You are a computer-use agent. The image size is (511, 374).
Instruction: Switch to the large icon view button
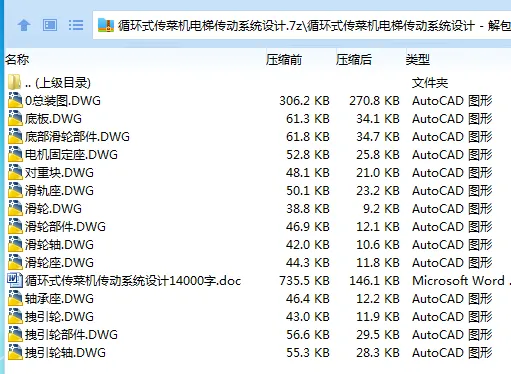(x=50, y=25)
